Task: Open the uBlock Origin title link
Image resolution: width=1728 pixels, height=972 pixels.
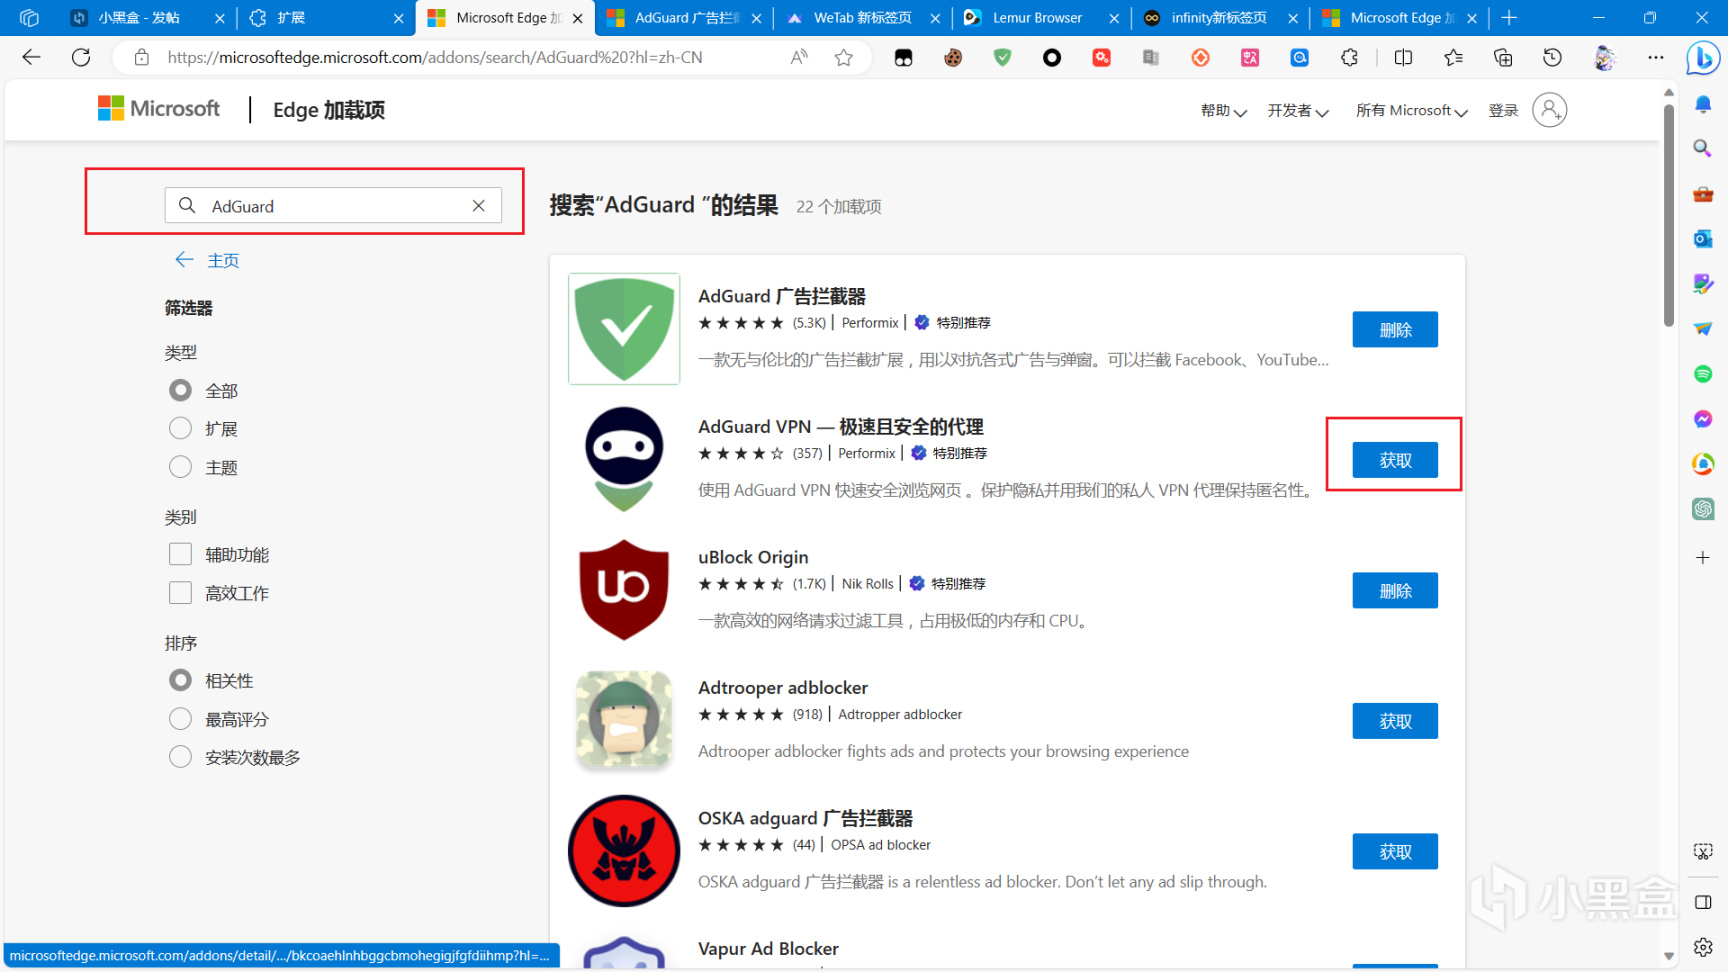Action: pyautogui.click(x=753, y=557)
